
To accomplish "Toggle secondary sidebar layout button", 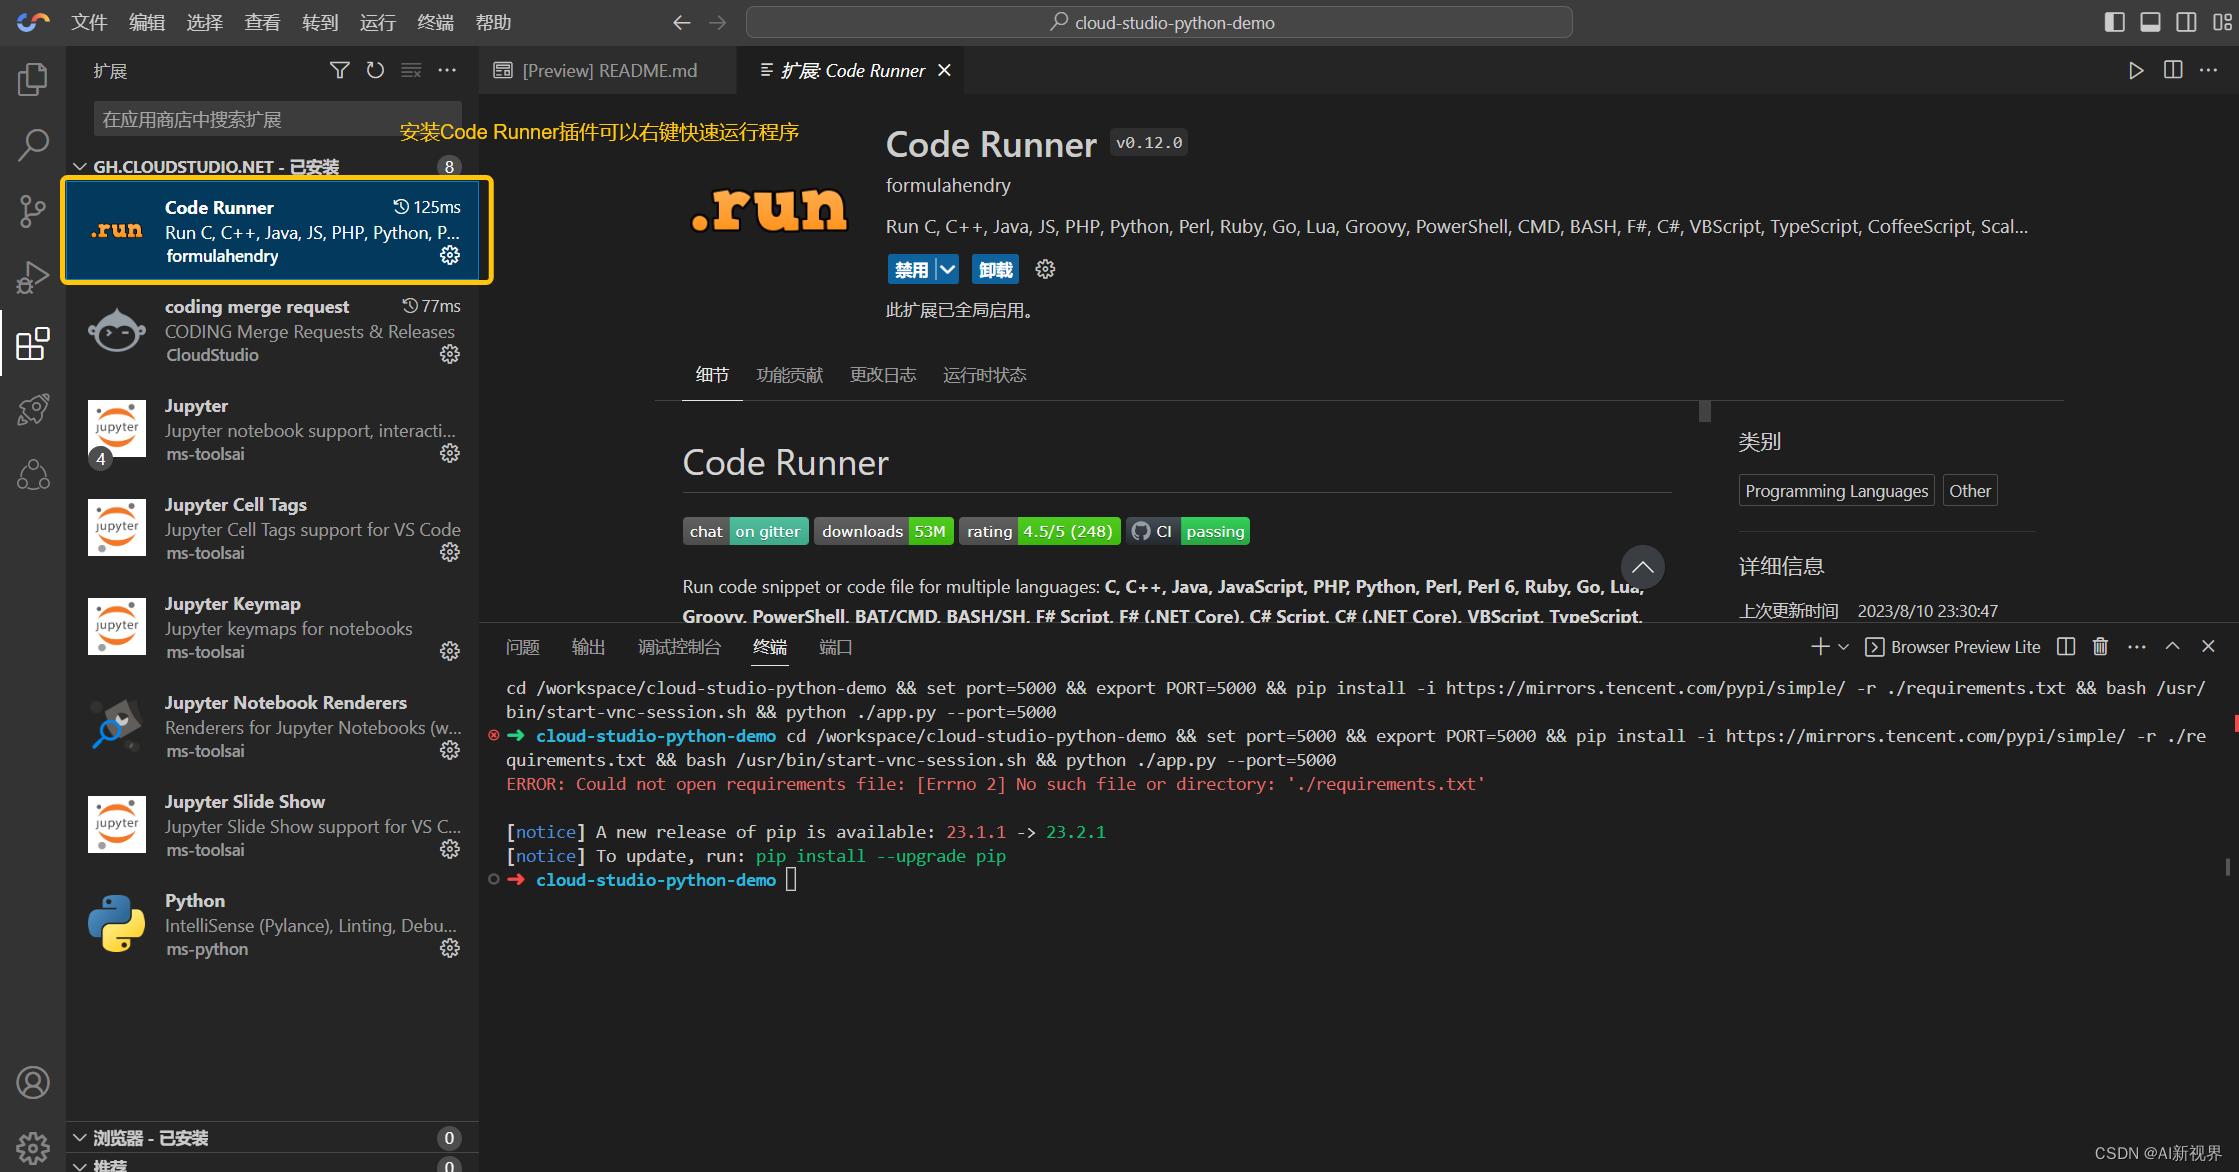I will (x=2186, y=22).
